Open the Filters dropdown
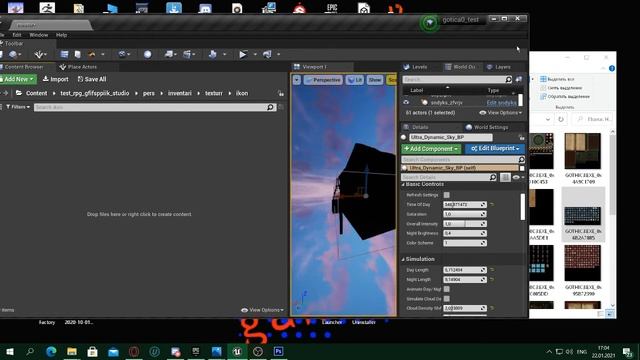The height and width of the screenshot is (360, 640). point(18,107)
